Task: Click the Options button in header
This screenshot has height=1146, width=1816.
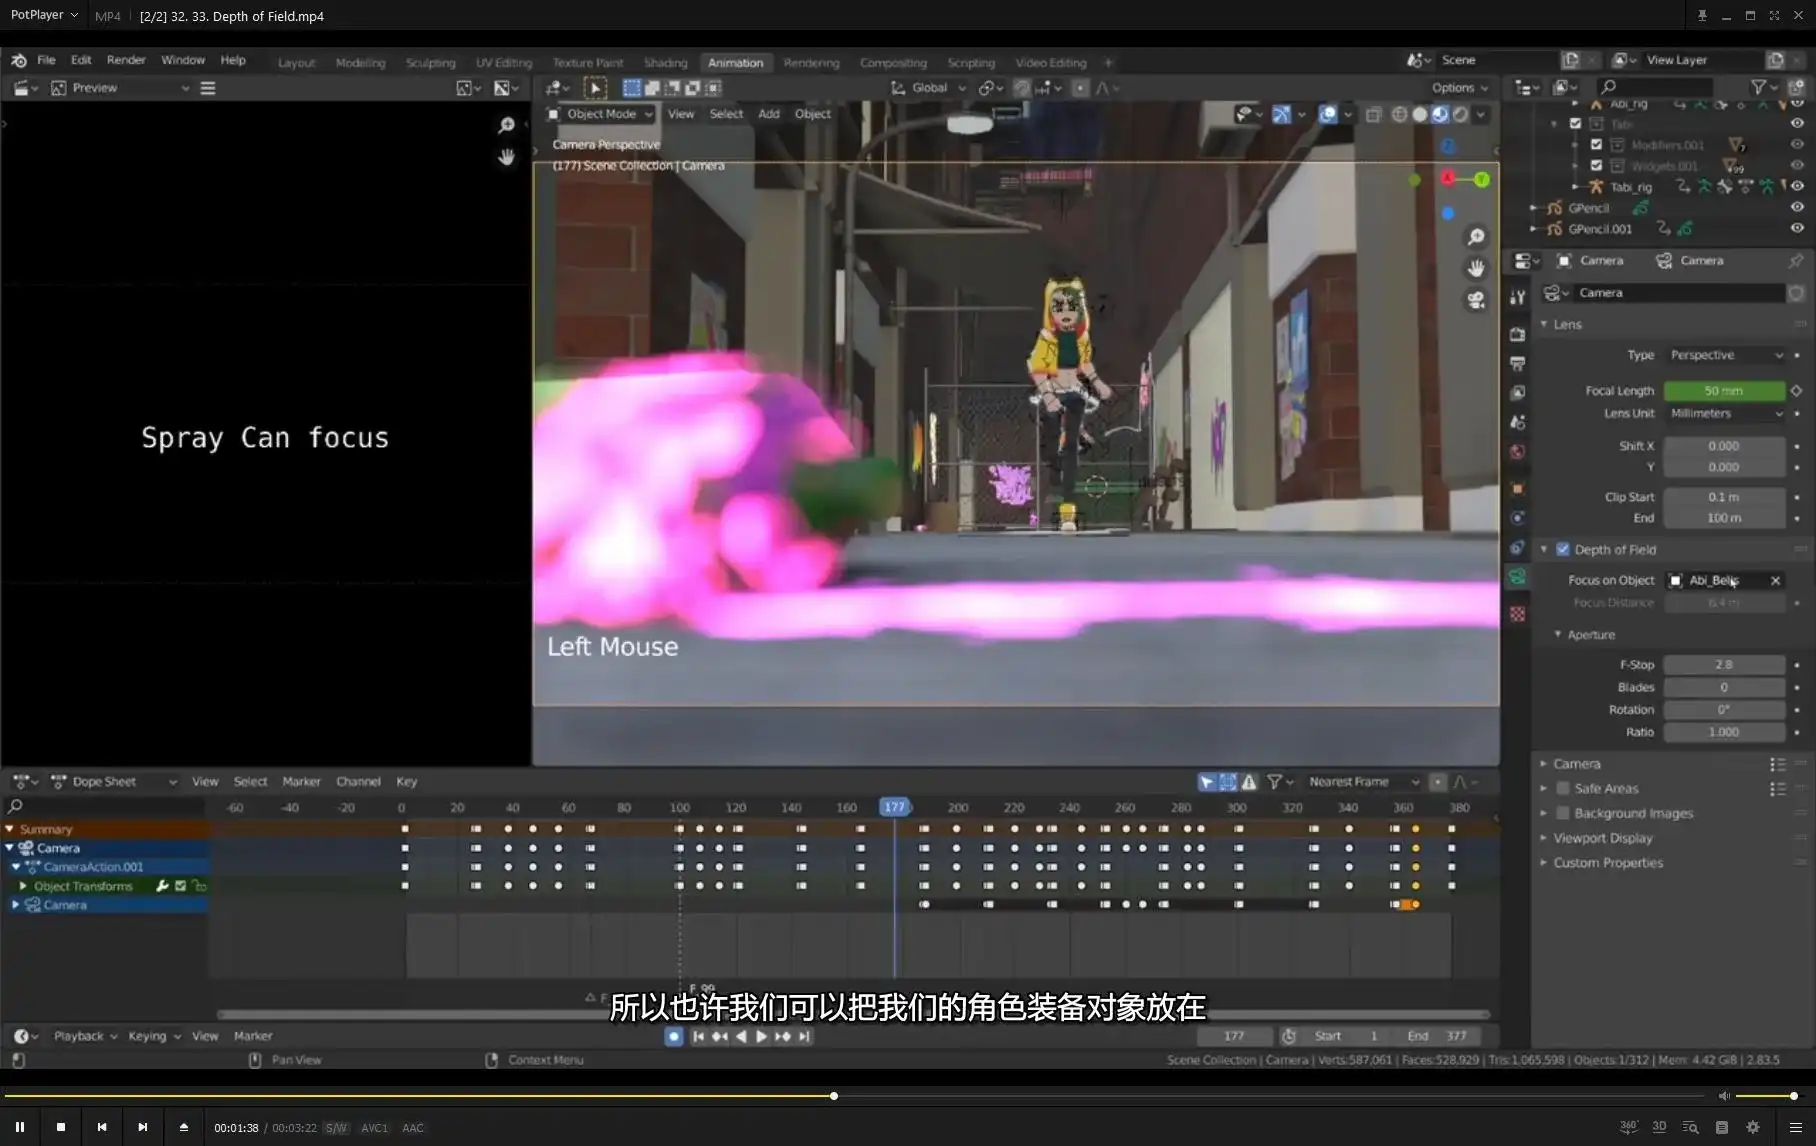Action: click(1458, 88)
